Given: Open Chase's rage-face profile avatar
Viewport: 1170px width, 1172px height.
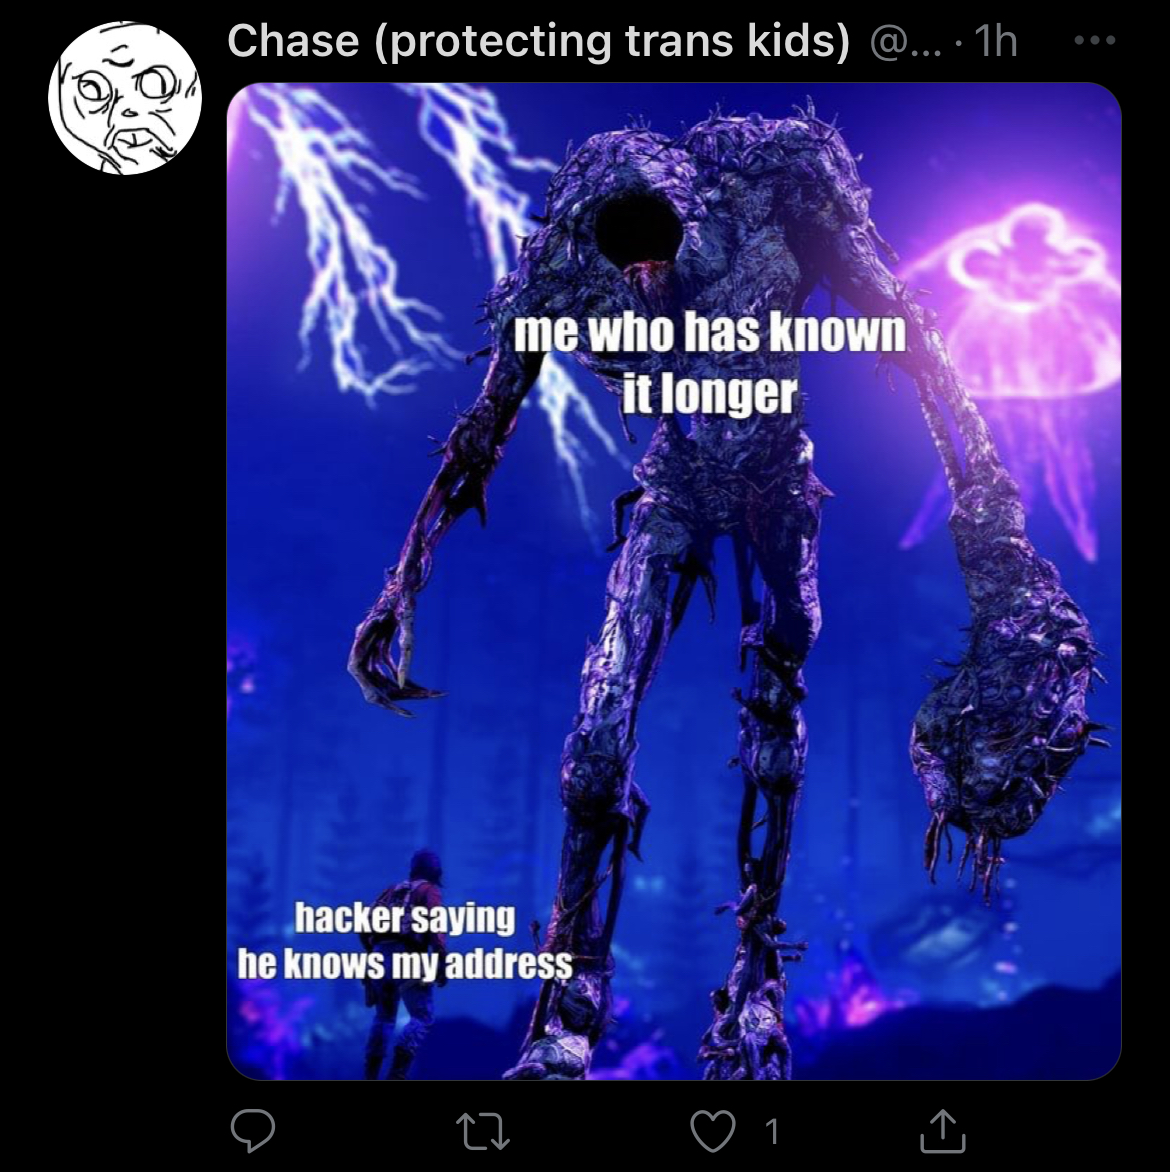Looking at the screenshot, I should (x=126, y=98).
